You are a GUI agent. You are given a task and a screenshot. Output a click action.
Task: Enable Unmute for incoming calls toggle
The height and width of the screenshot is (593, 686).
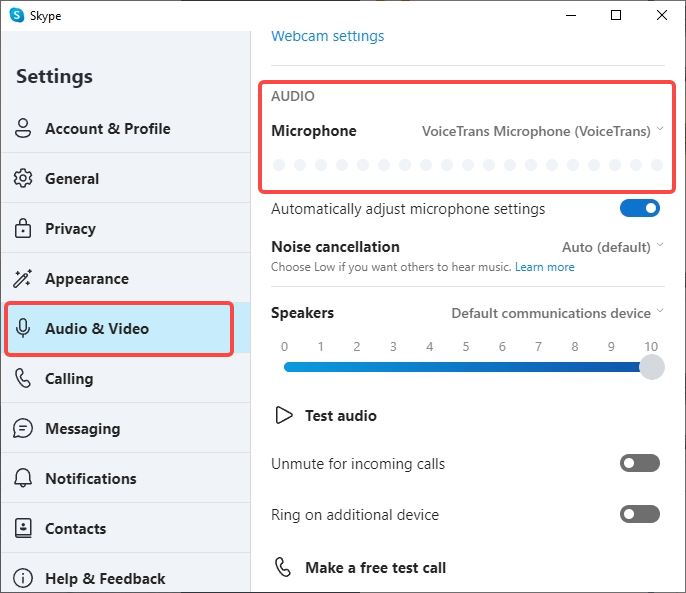pyautogui.click(x=640, y=463)
